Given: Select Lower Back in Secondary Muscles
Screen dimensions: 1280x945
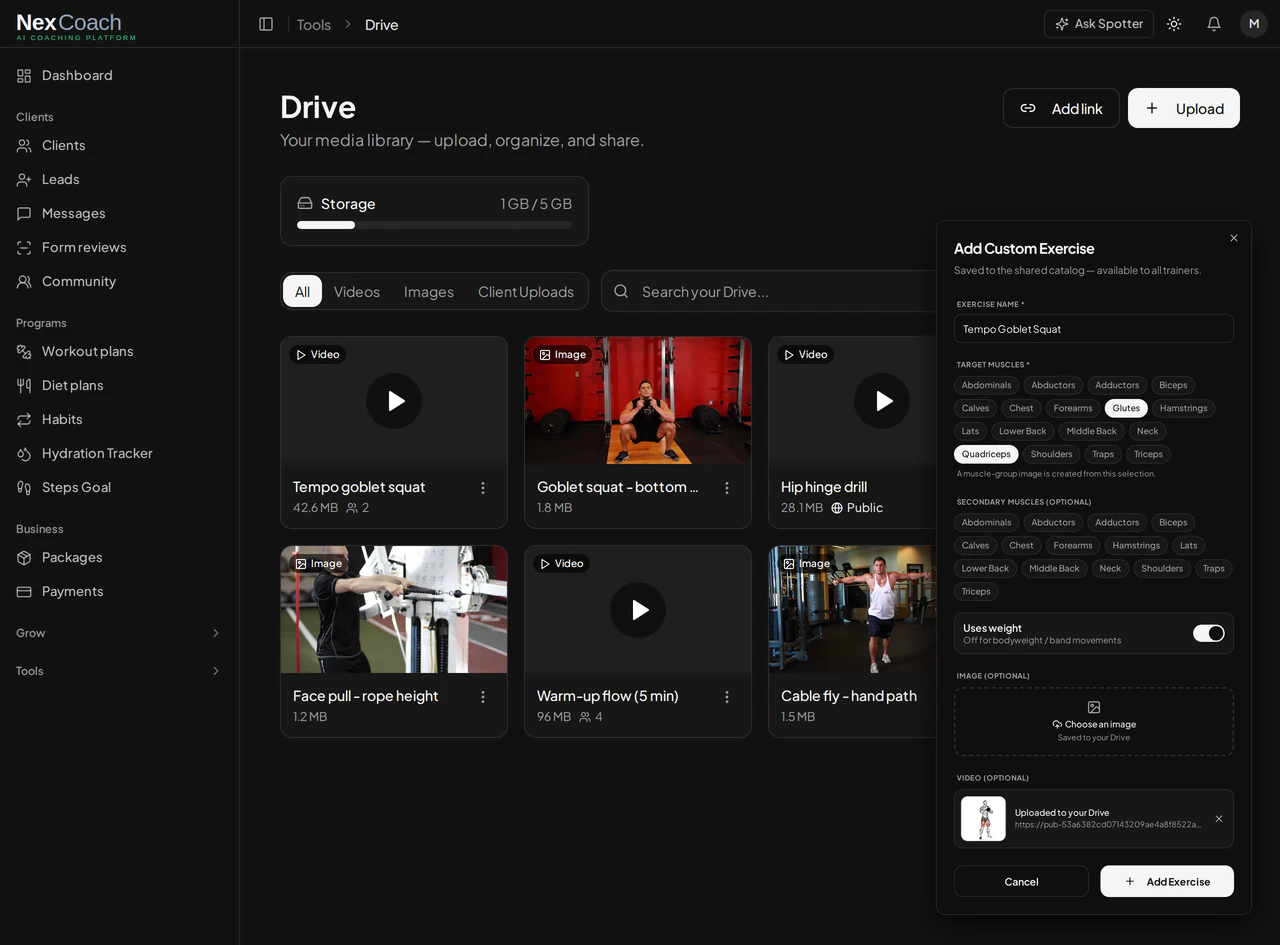Looking at the screenshot, I should (x=985, y=568).
